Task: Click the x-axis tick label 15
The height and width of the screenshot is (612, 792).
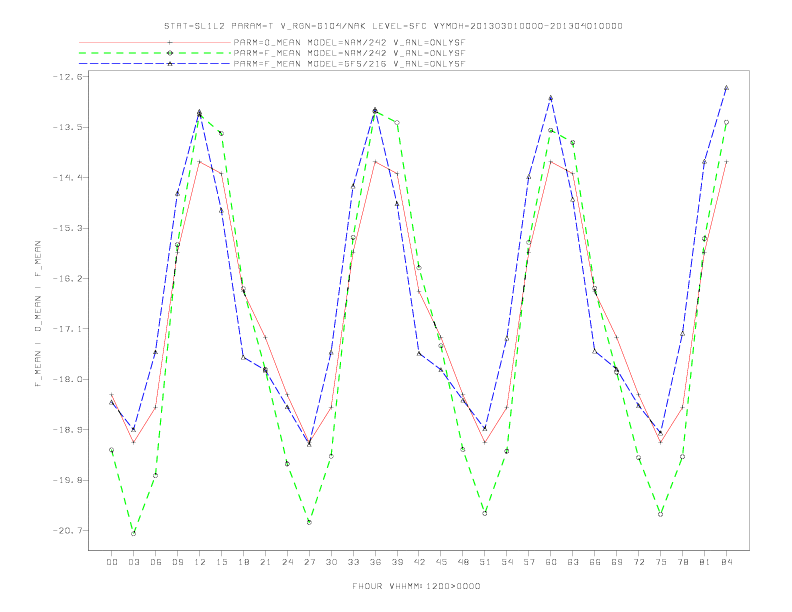Action: [221, 562]
